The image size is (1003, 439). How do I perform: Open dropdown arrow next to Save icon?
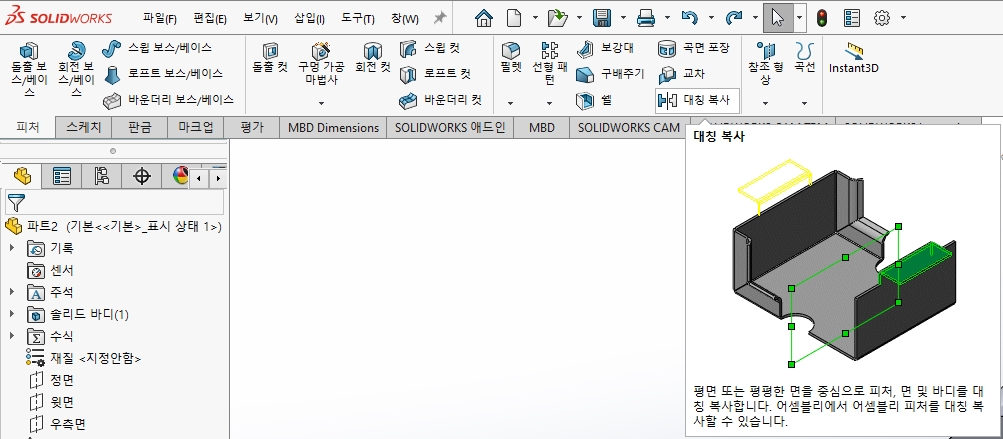pos(623,18)
